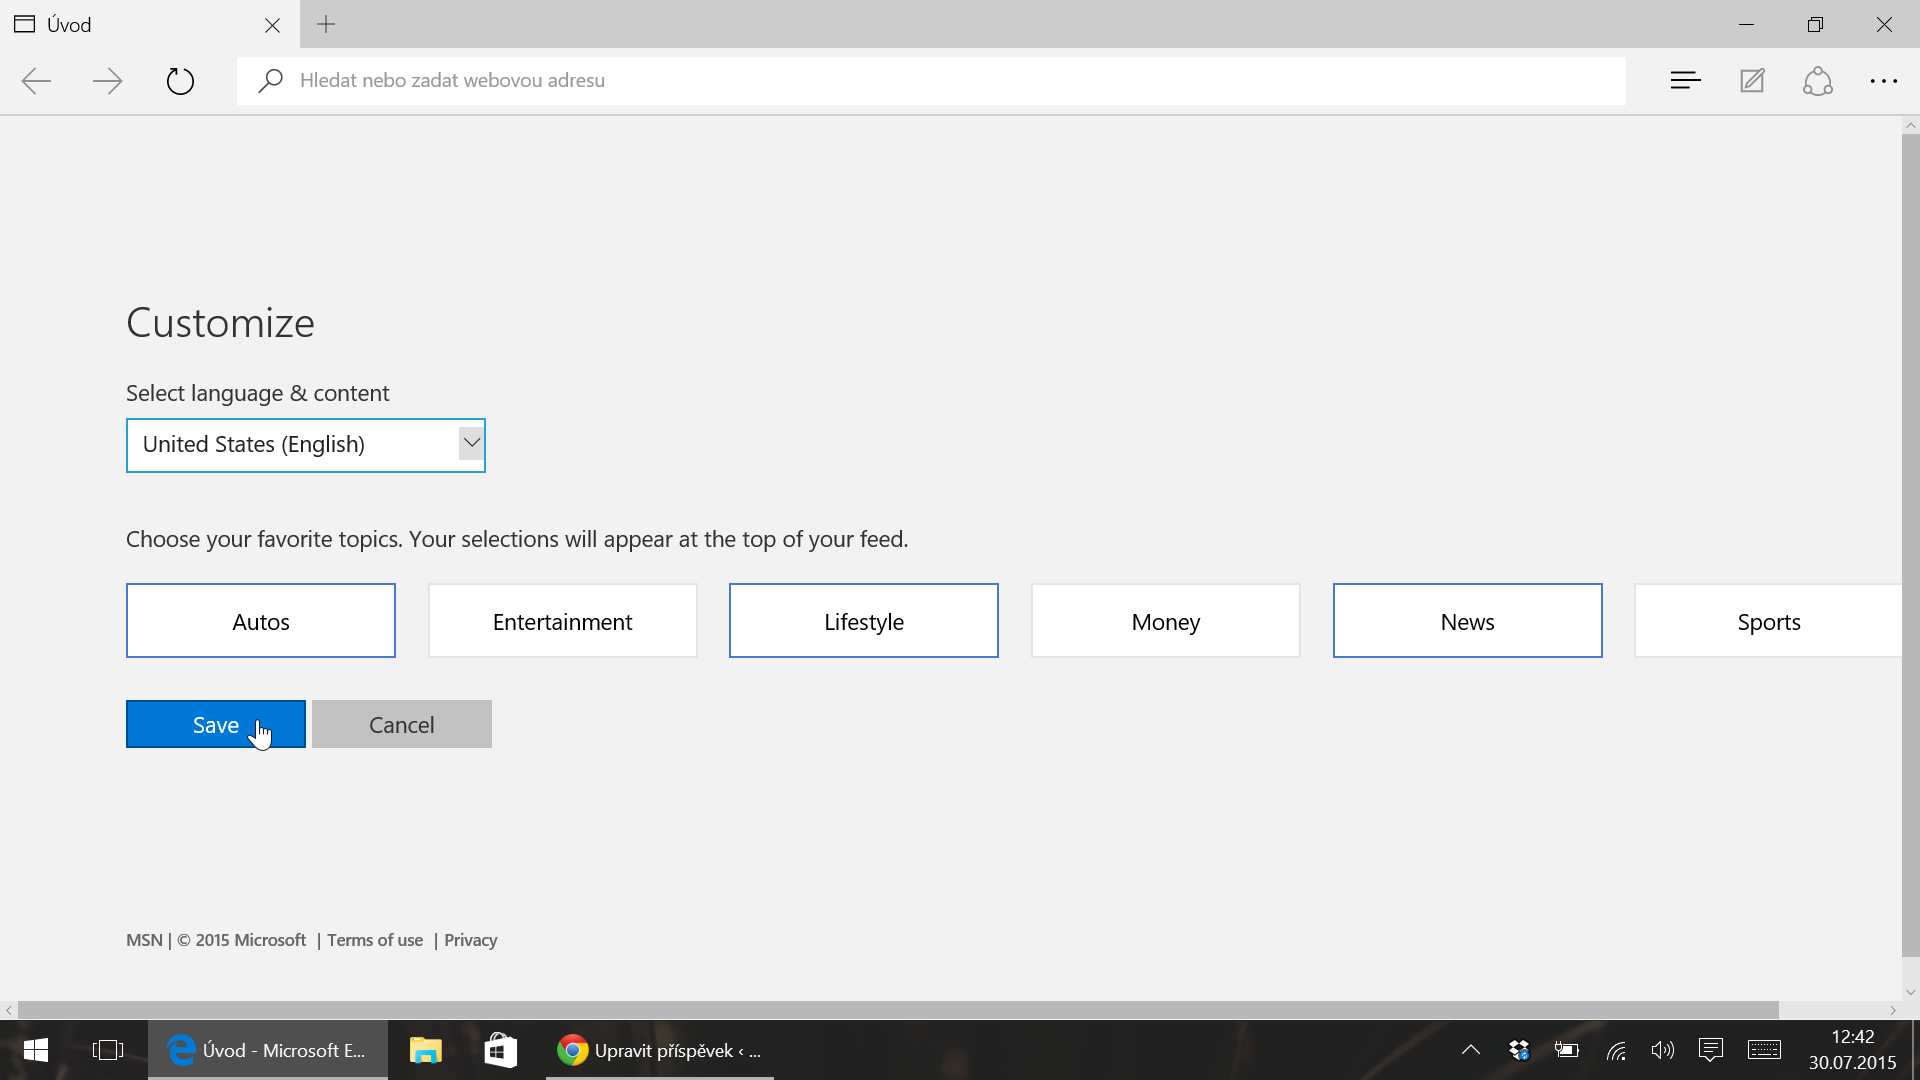Switch to Chrome Upravit příspěvek taskbar item
Viewport: 1920px width, 1080px height.
660,1050
